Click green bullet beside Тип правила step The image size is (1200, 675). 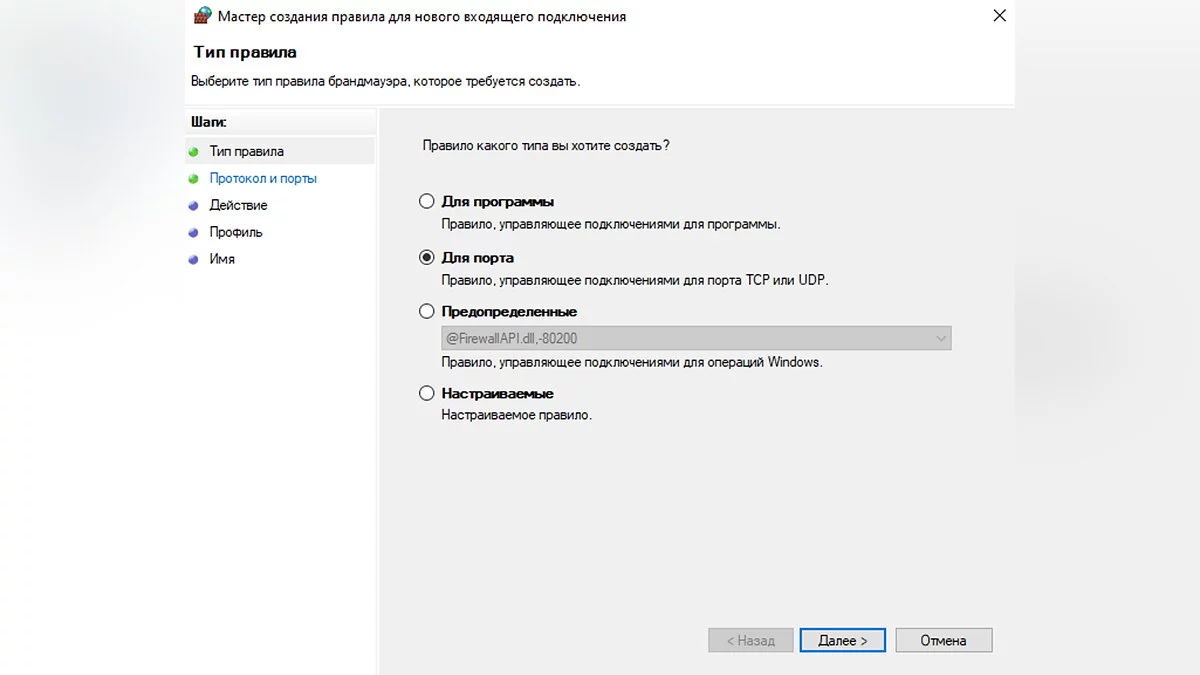click(x=193, y=152)
